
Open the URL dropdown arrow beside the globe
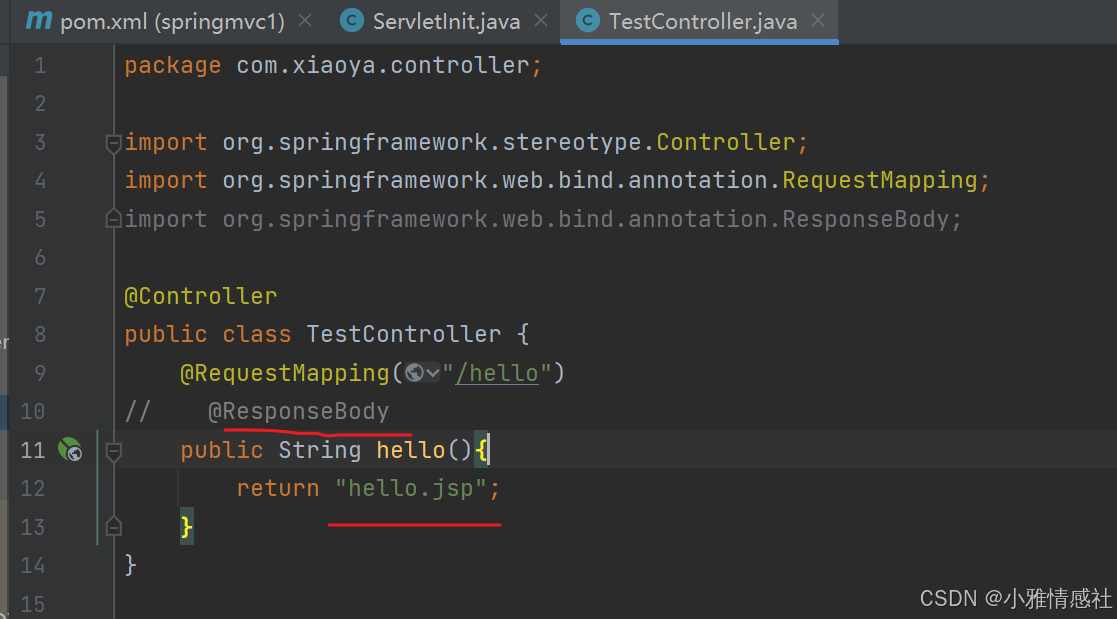pyautogui.click(x=433, y=373)
